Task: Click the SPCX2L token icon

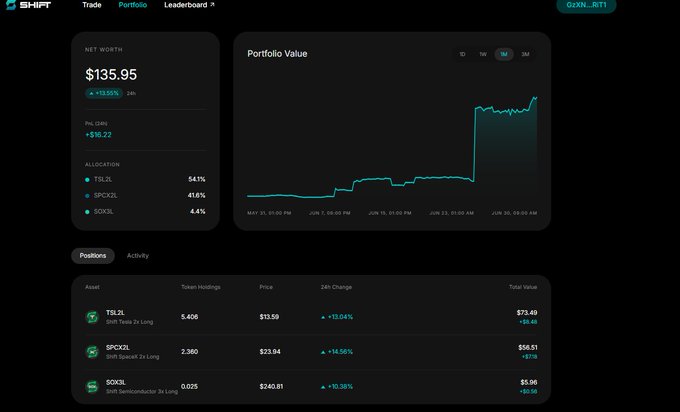Action: pos(92,352)
